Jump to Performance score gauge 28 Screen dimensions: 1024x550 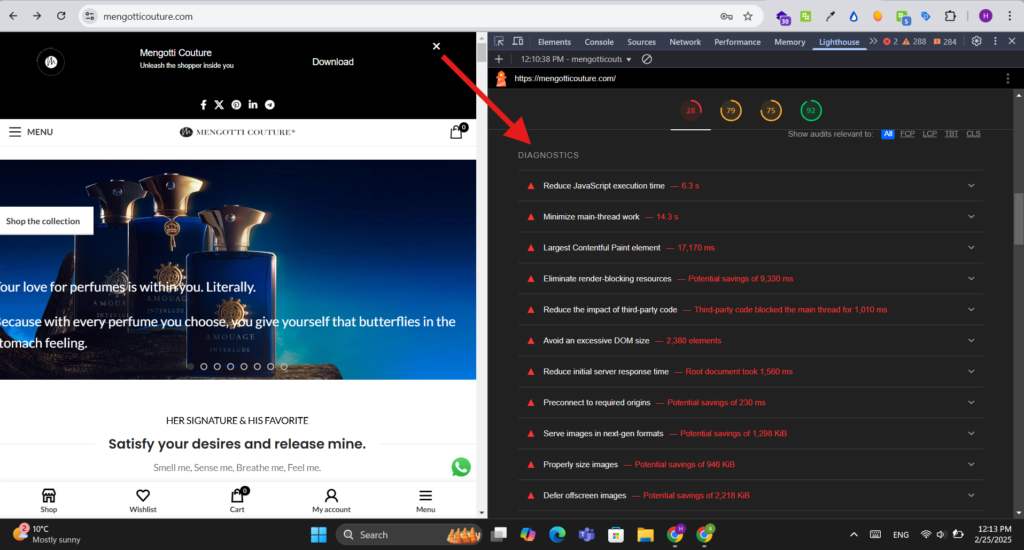pos(690,110)
